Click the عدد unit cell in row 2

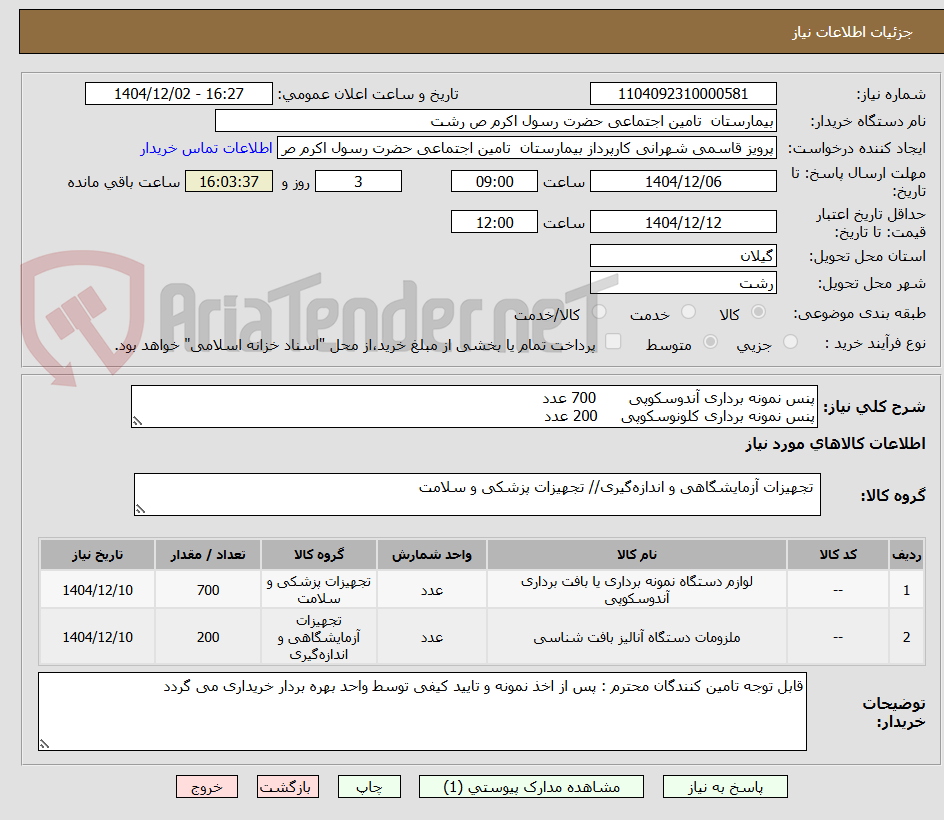click(x=432, y=637)
